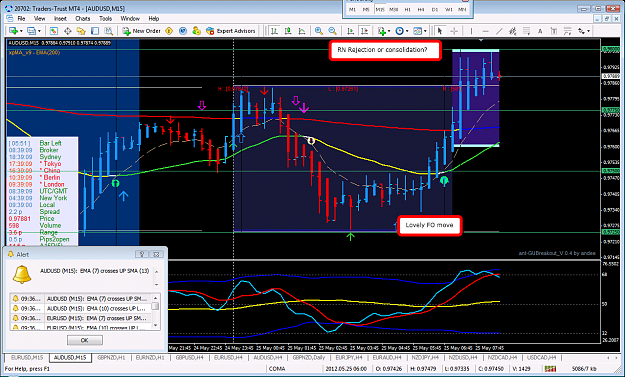Screen dimensions: 625x377
Task: Open the Market Watch panel icon
Action: 54,31
